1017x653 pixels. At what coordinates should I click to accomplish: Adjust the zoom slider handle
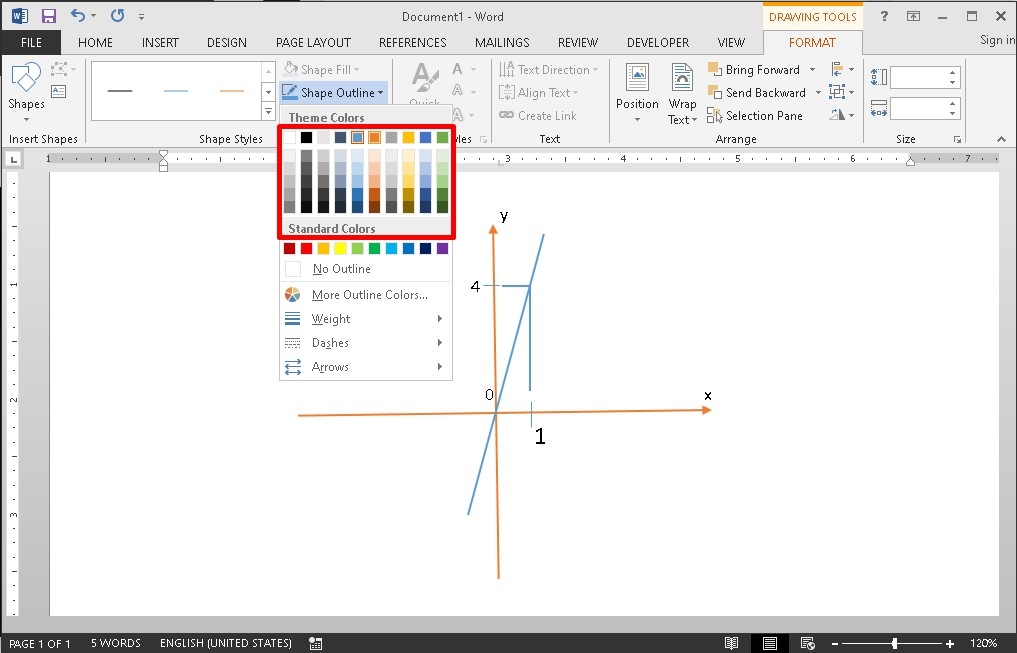pyautogui.click(x=894, y=643)
